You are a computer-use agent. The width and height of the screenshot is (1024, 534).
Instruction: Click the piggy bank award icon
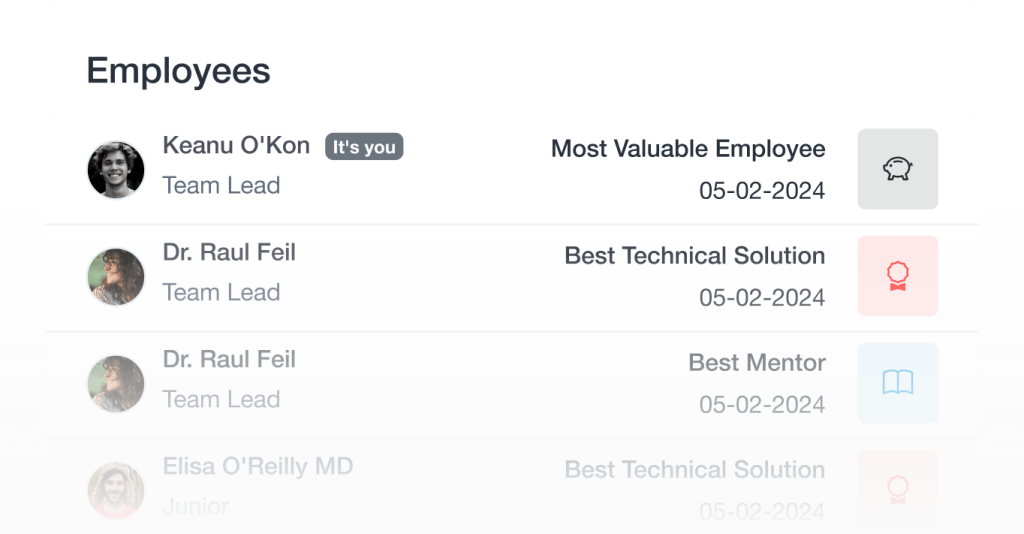(x=897, y=169)
